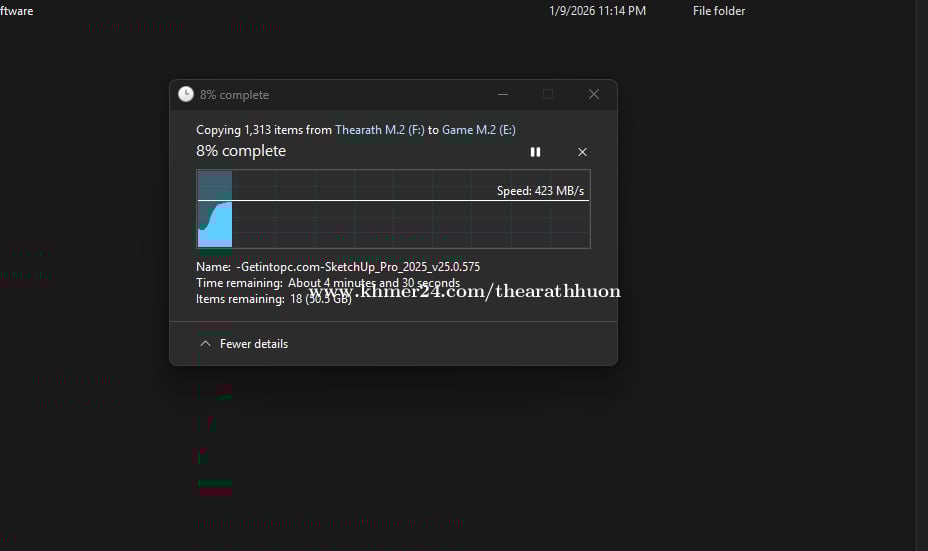Click the greyed-out maximize button
Image resolution: width=928 pixels, height=551 pixels.
point(548,94)
